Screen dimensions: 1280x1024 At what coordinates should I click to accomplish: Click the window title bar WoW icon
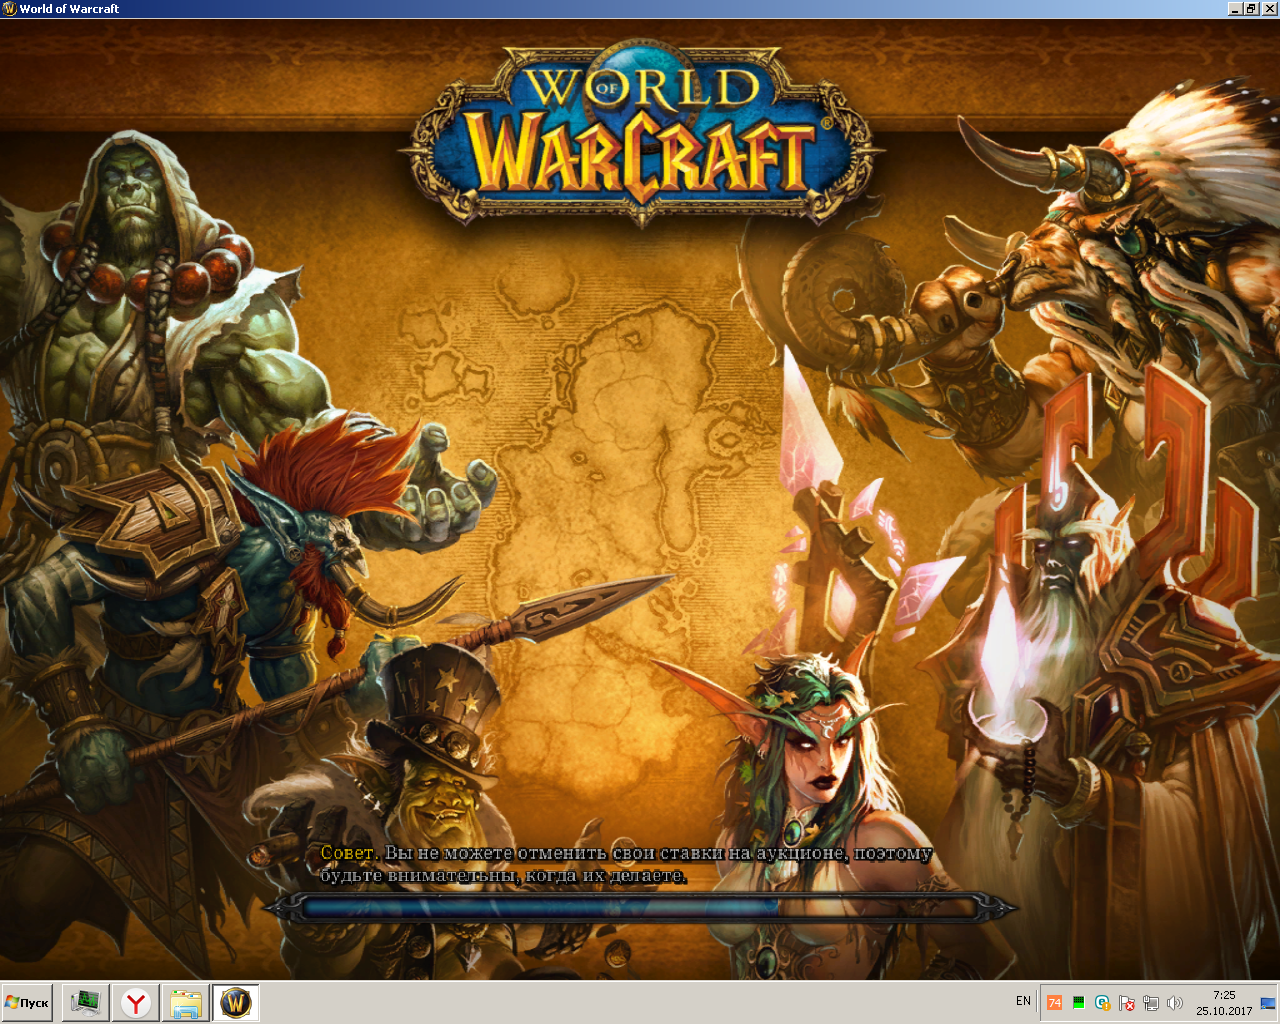coord(9,9)
